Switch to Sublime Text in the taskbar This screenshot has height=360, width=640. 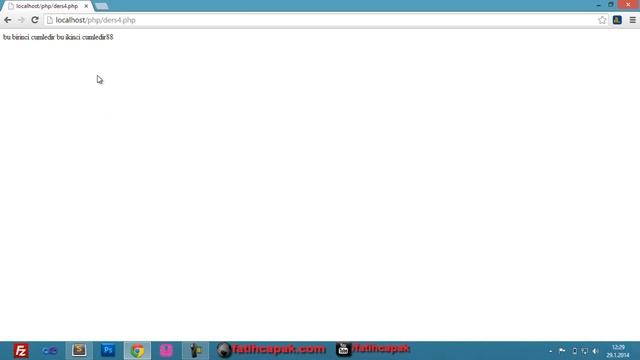[79, 350]
